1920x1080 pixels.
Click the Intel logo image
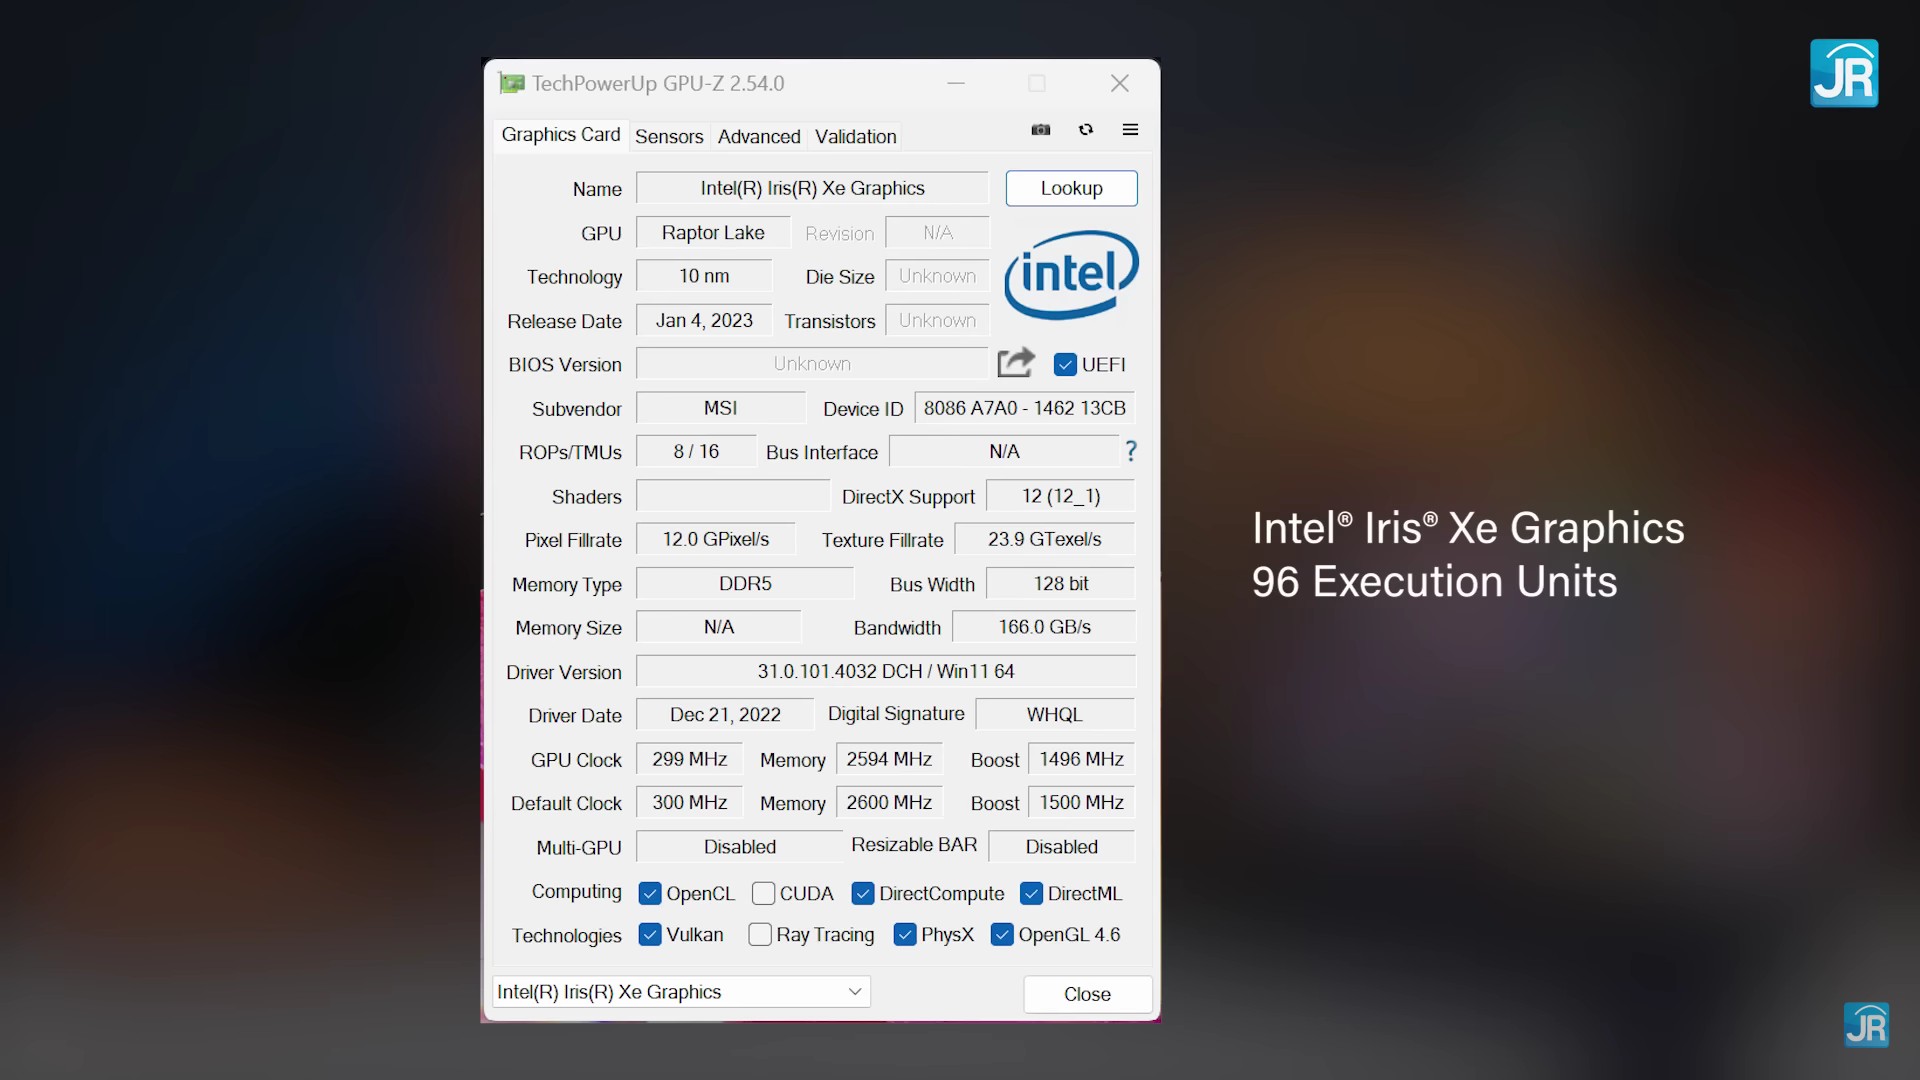(x=1071, y=275)
